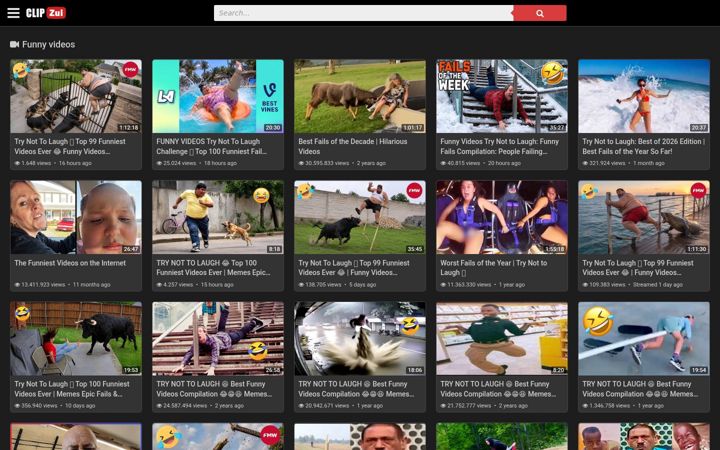The image size is (720, 450).
Task: Click the camera icon beside Funny videos
Action: (14, 45)
